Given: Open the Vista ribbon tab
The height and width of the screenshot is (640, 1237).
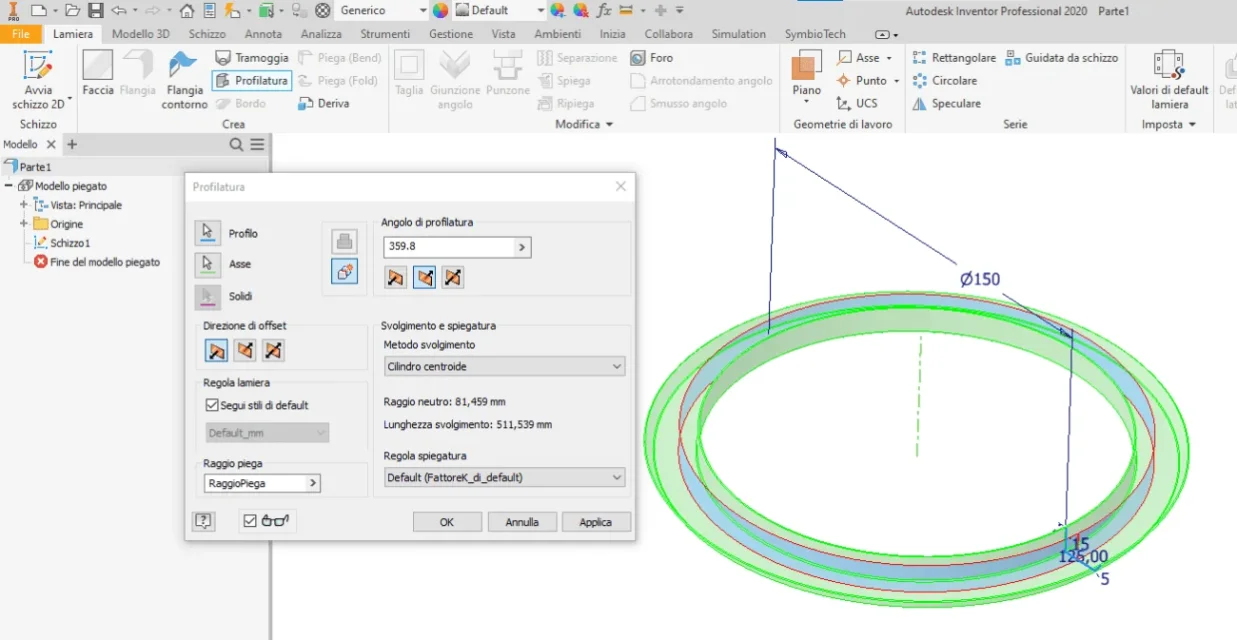Looking at the screenshot, I should tap(503, 34).
